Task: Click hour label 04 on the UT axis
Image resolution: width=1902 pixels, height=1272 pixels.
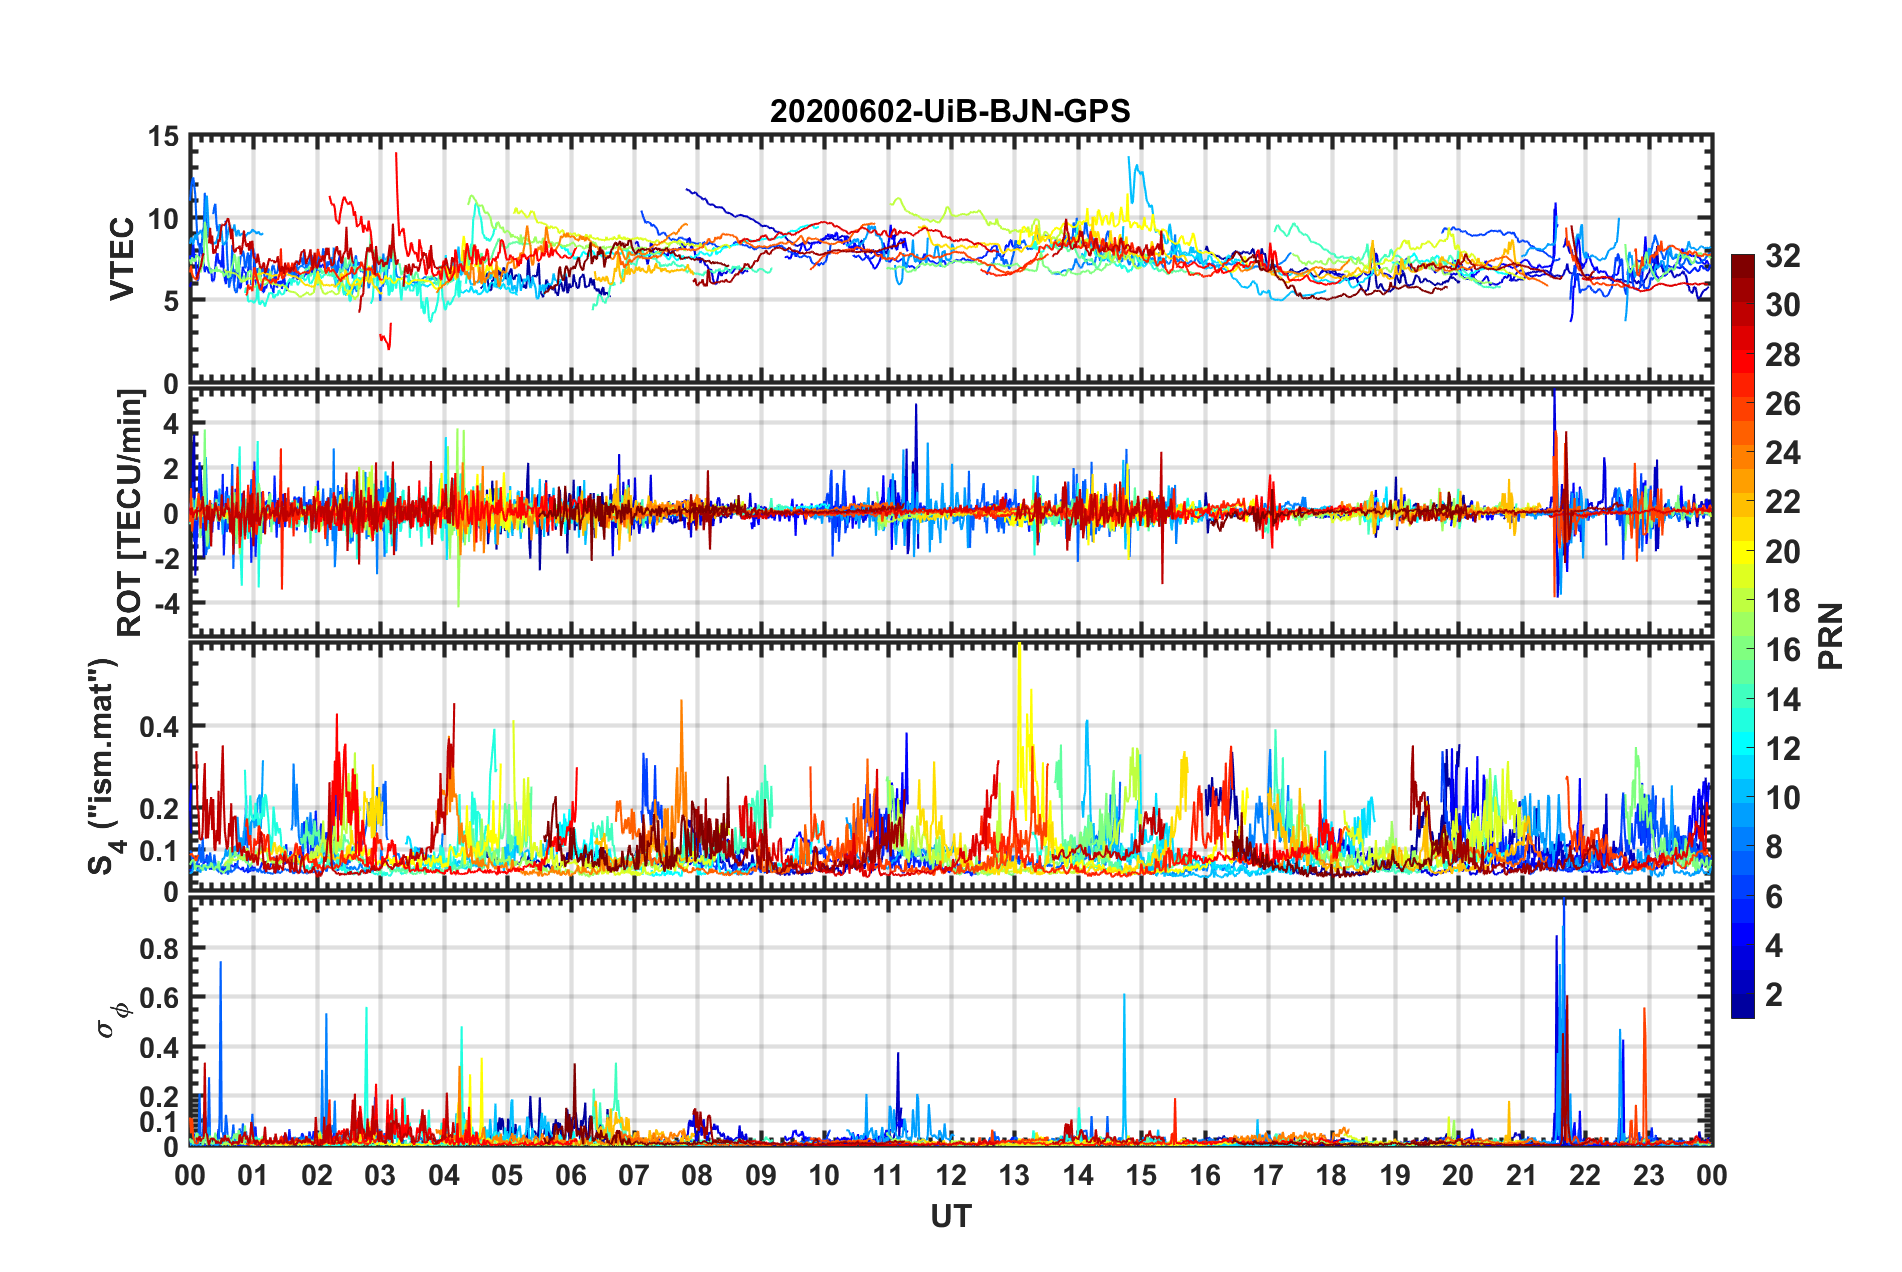Action: [x=444, y=1176]
